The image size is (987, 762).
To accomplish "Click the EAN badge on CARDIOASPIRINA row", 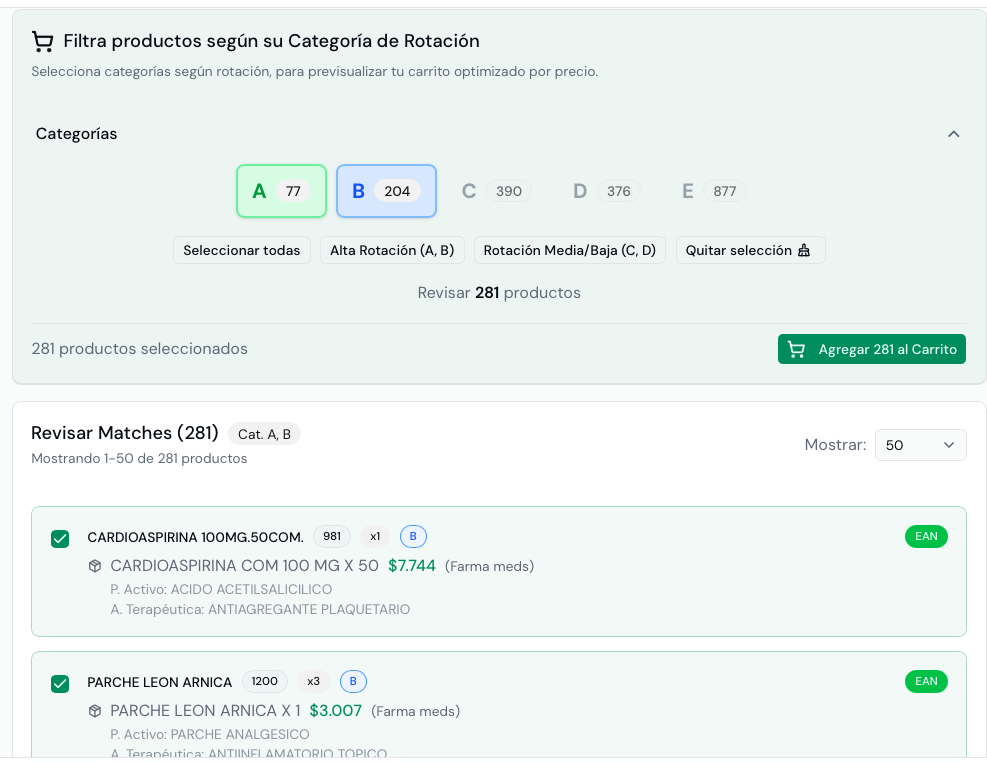I will (x=926, y=536).
